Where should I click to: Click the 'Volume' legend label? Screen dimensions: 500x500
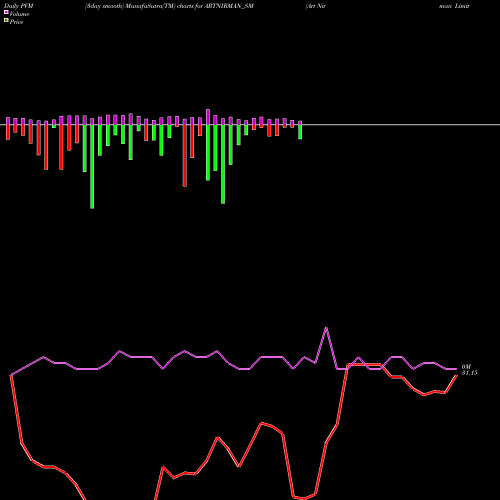[19, 14]
